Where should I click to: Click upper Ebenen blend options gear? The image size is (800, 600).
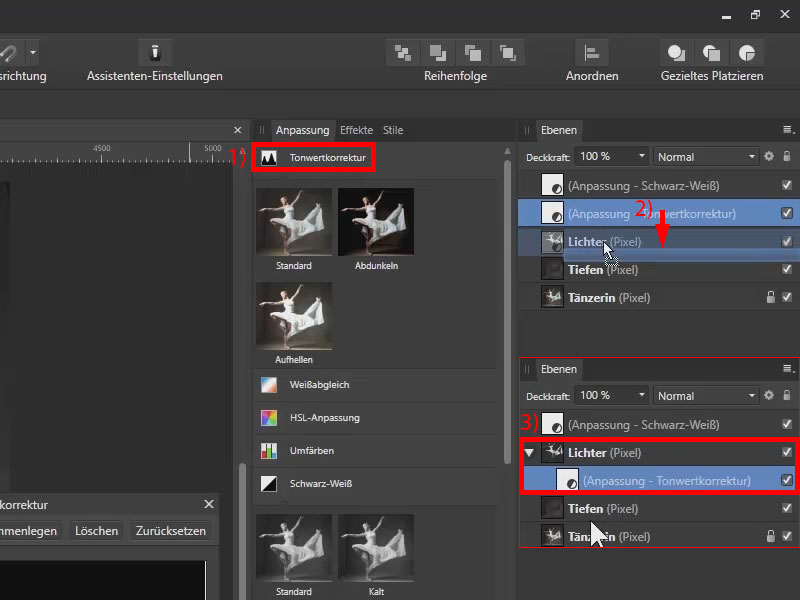click(x=769, y=157)
